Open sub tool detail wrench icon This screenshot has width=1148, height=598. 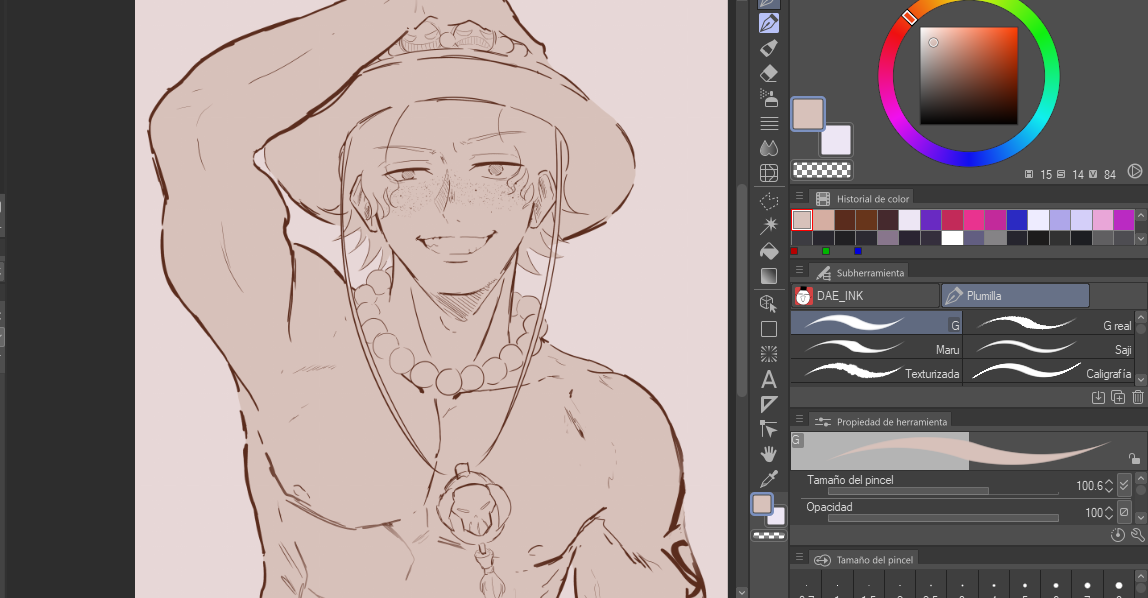pos(1138,535)
